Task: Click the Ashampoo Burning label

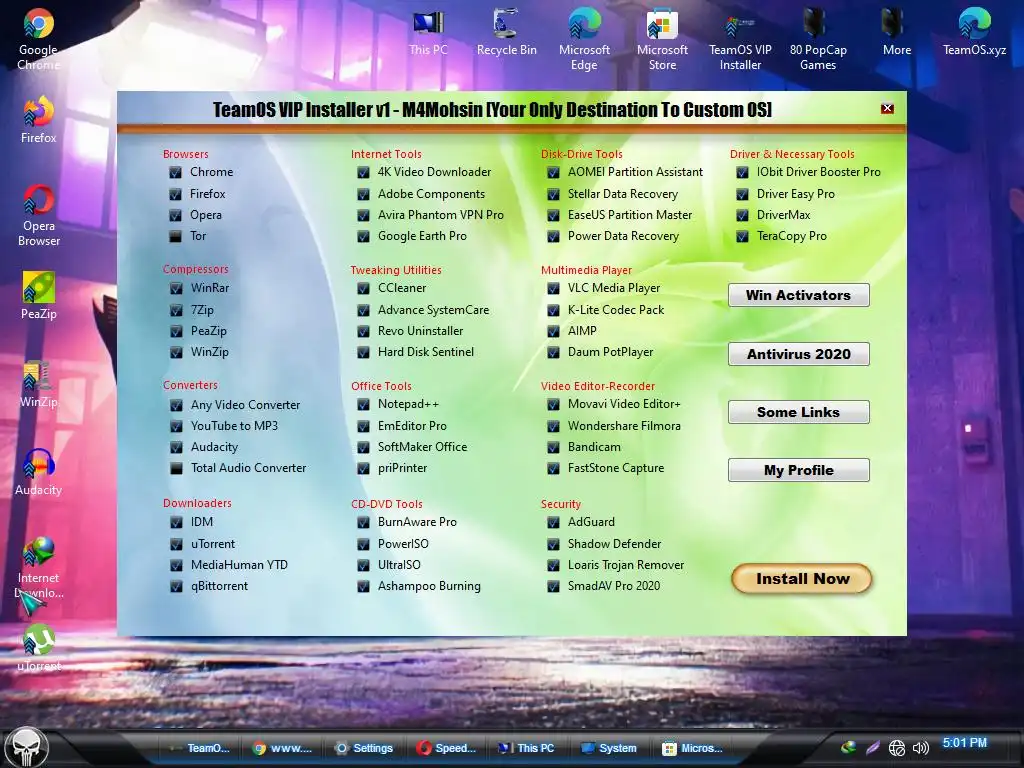Action: pyautogui.click(x=429, y=586)
